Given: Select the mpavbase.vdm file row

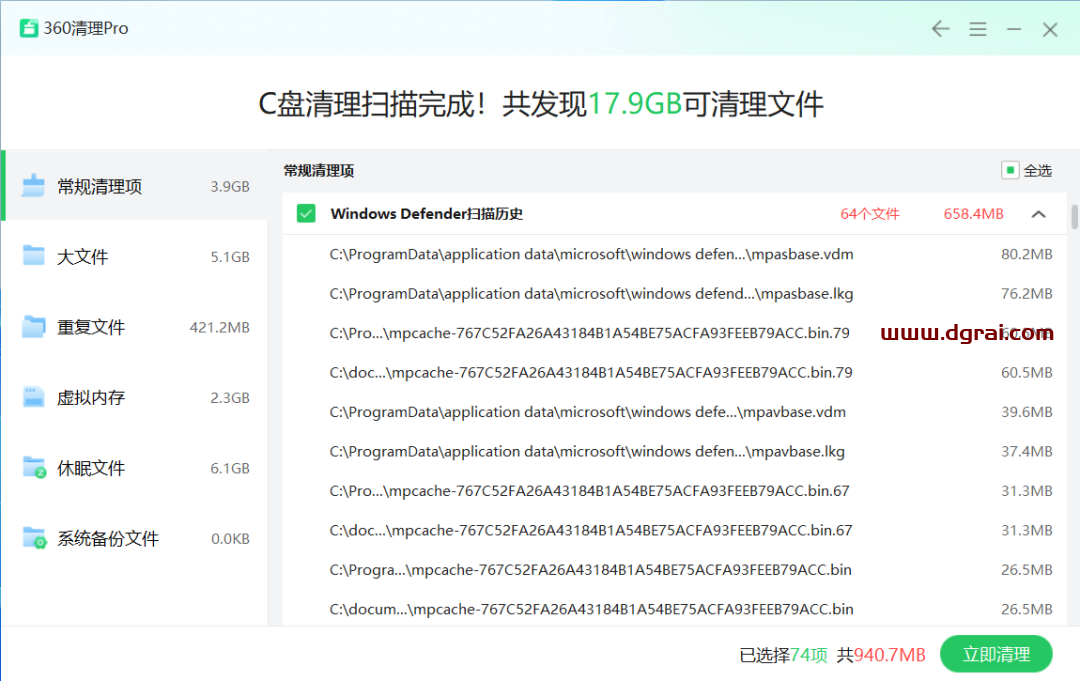Looking at the screenshot, I should click(674, 412).
